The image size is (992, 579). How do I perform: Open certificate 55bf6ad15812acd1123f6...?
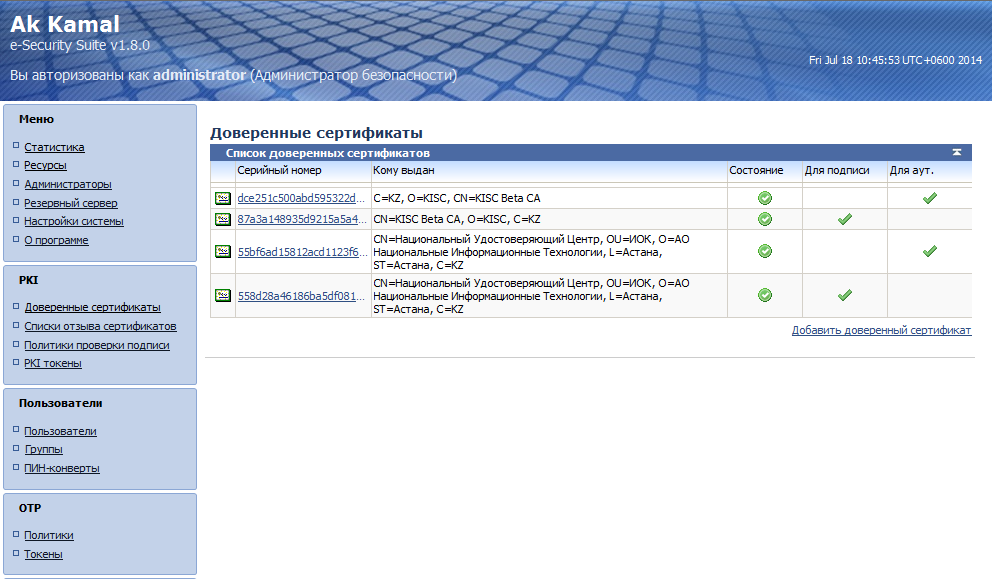tap(302, 252)
